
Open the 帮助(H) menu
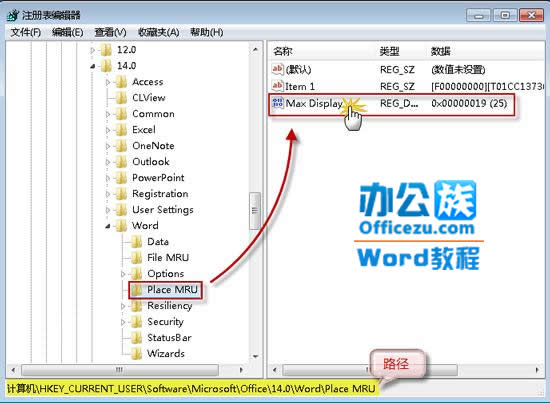[x=206, y=32]
